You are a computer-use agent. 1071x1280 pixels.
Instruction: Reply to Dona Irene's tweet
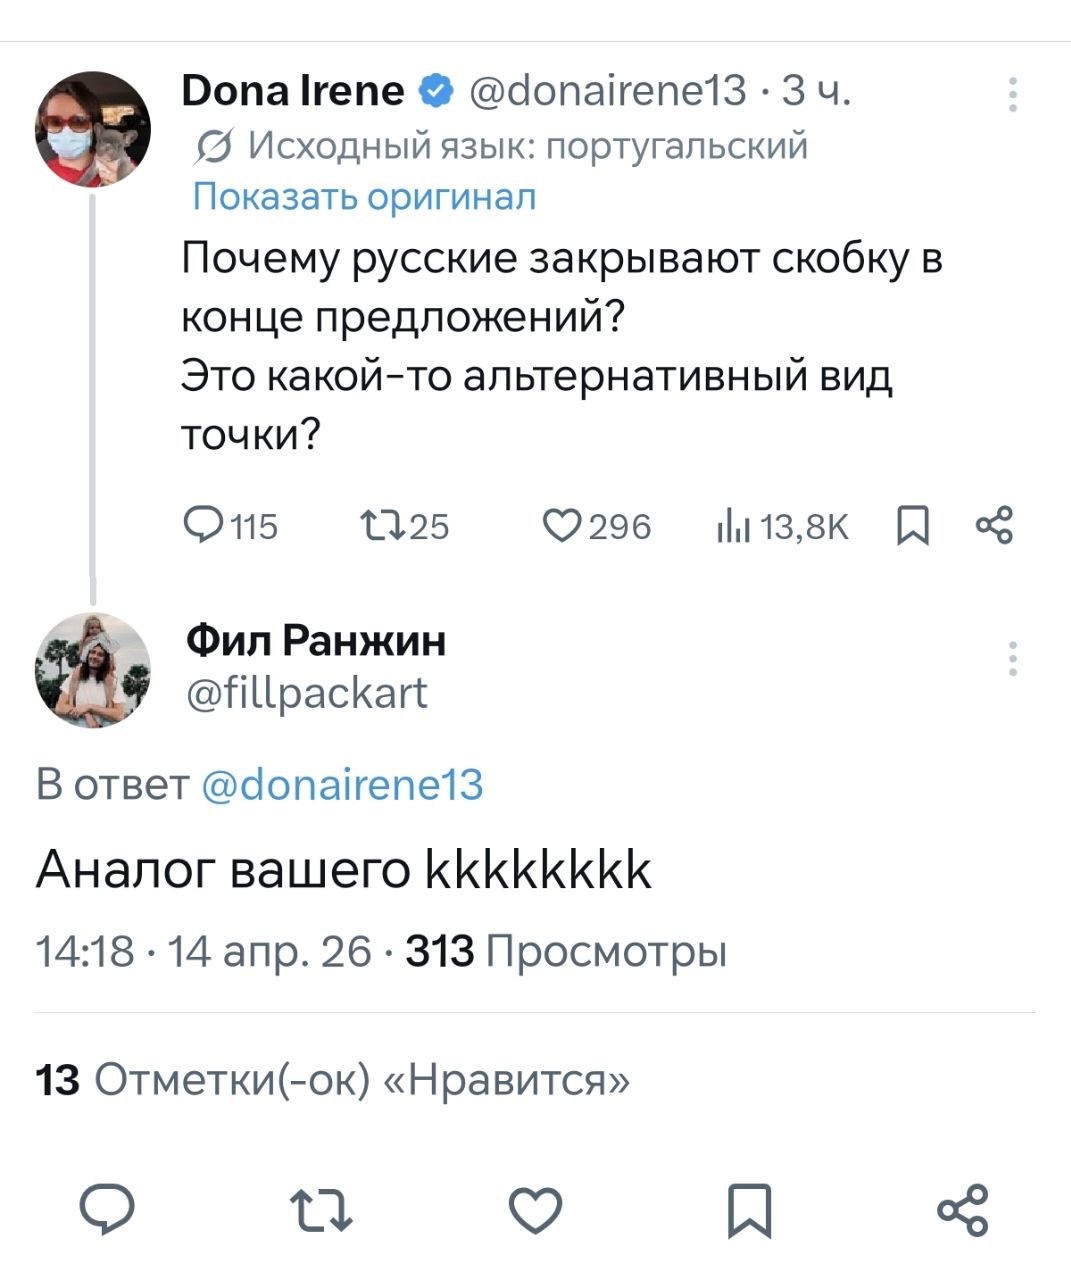(x=207, y=524)
